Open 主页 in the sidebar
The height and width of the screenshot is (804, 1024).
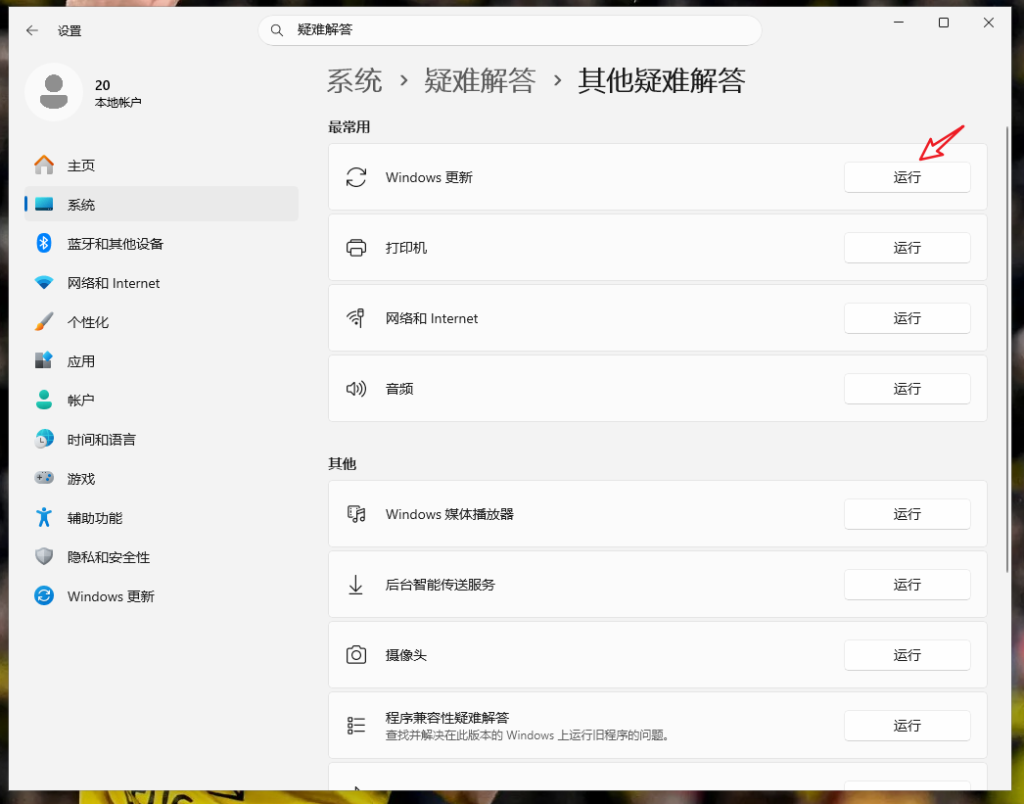click(161, 165)
